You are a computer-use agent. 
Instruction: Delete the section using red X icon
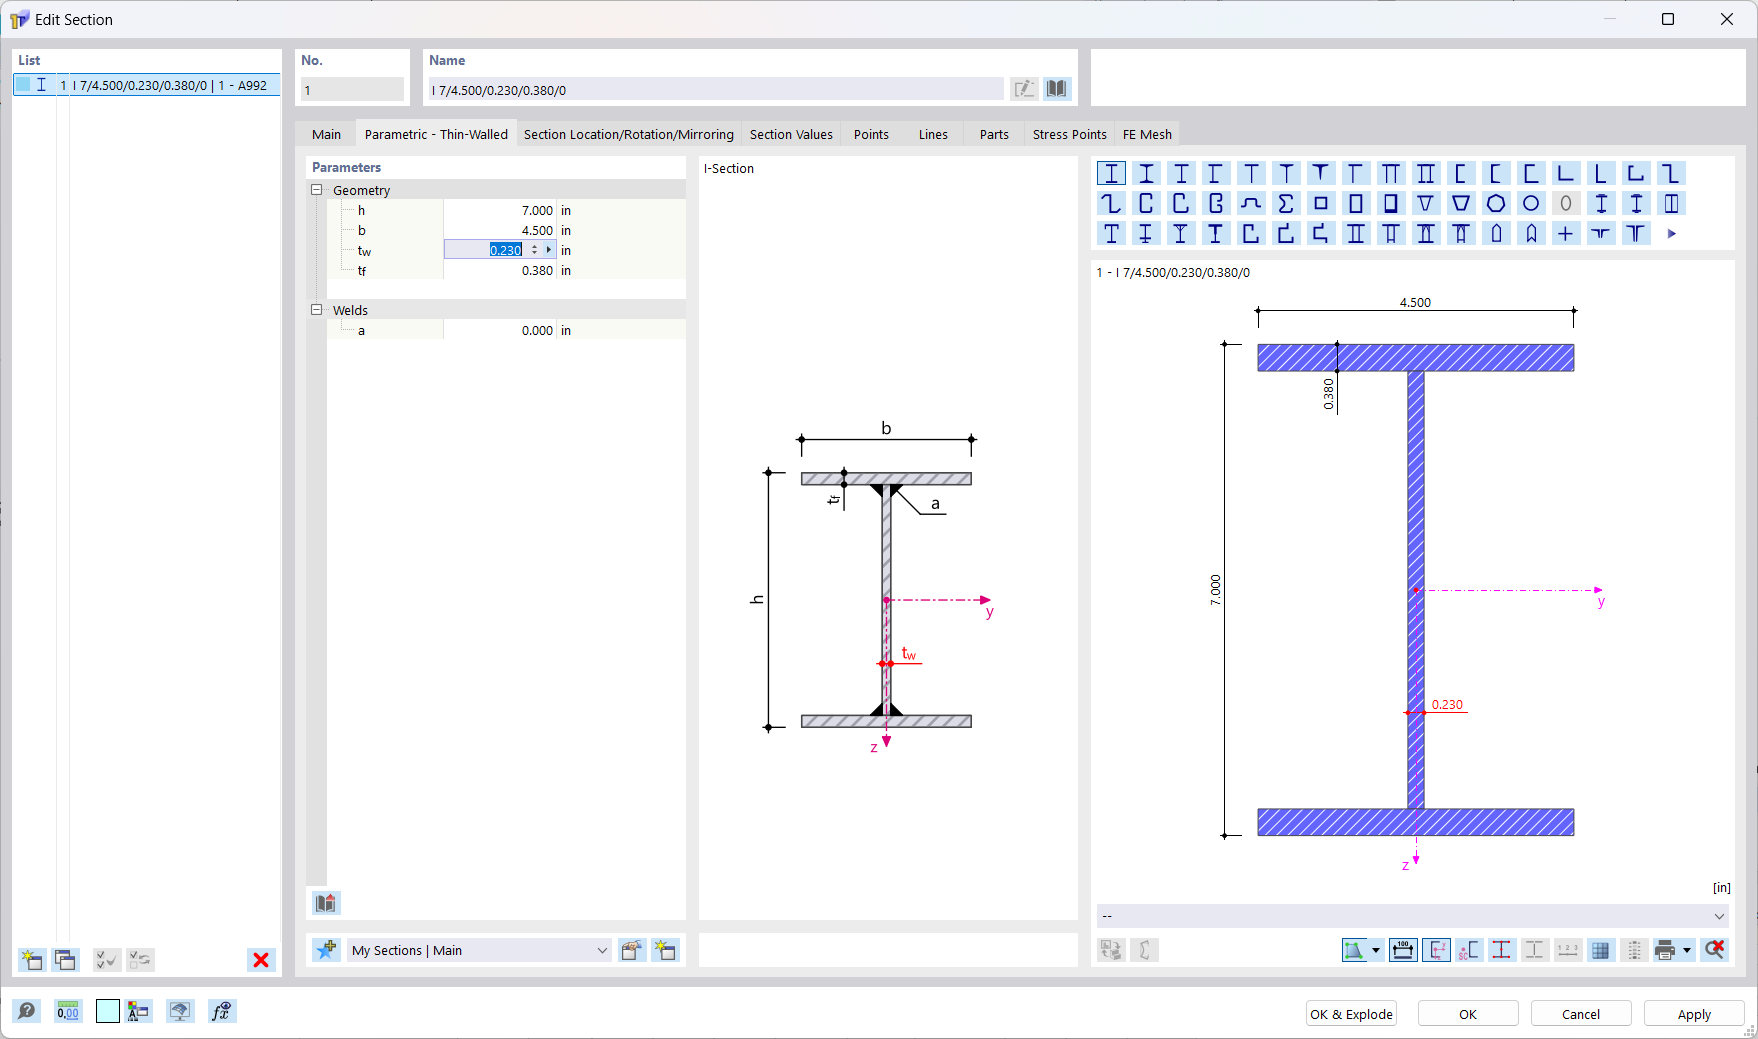pyautogui.click(x=261, y=960)
